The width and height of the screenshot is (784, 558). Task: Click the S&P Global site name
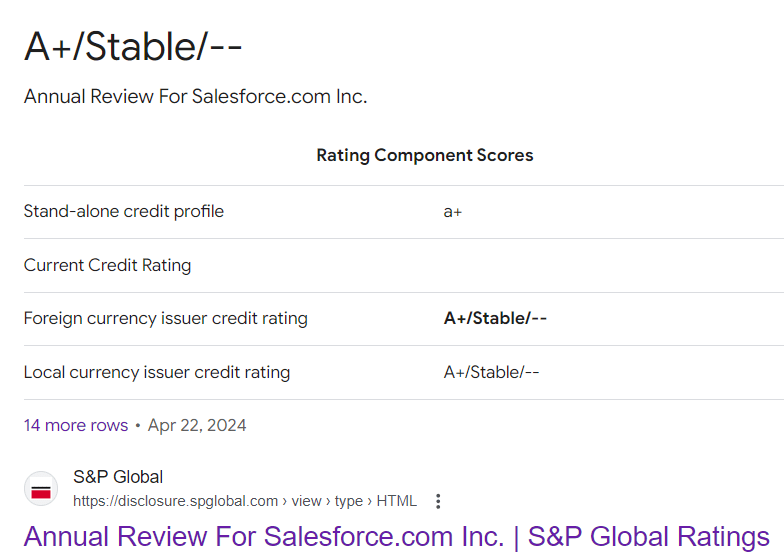(118, 477)
